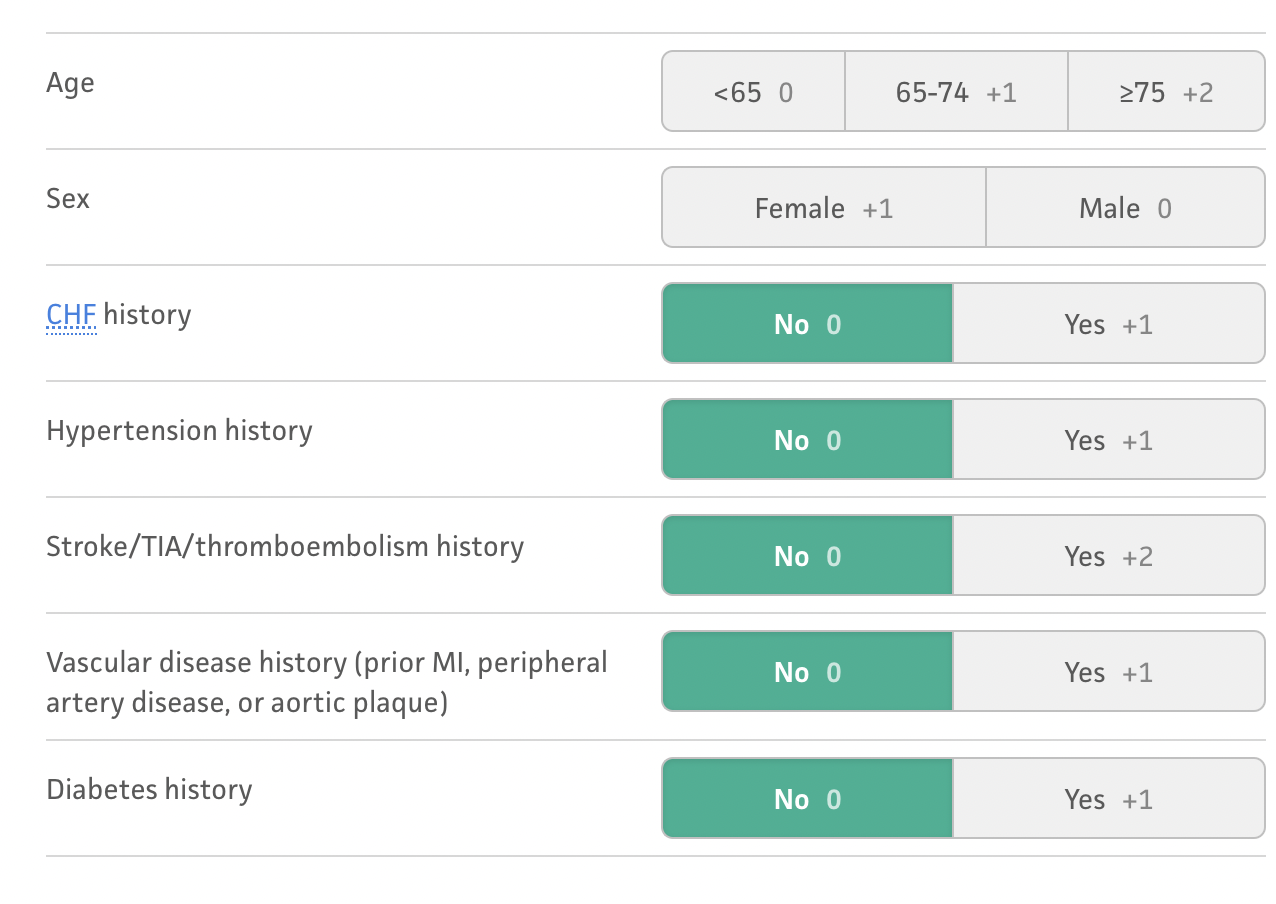Select No for CHF history

click(x=807, y=324)
